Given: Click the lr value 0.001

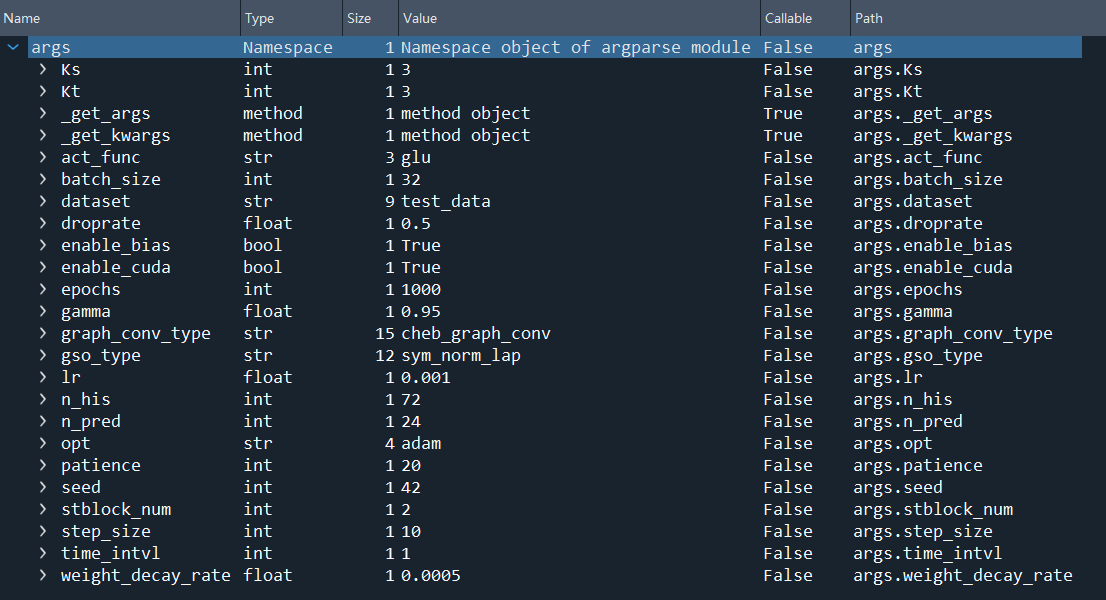Looking at the screenshot, I should pyautogui.click(x=426, y=377).
